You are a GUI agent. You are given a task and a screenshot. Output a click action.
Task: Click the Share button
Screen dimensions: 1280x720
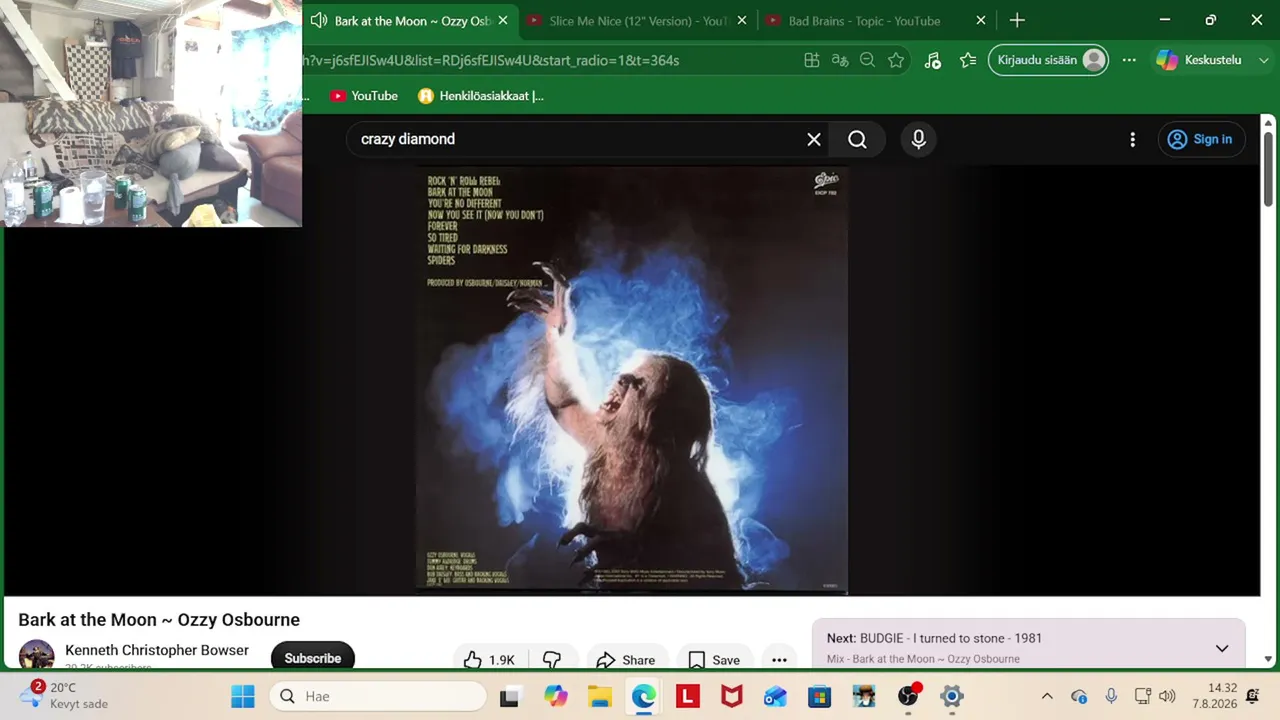pos(625,660)
